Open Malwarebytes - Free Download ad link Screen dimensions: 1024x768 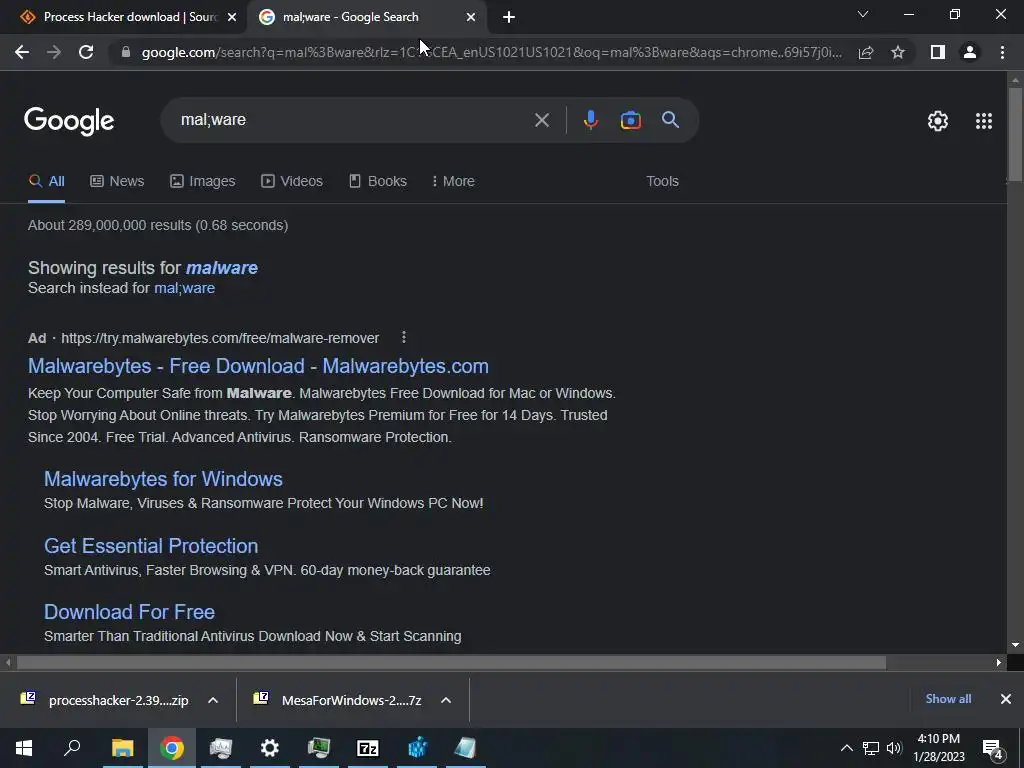258,366
